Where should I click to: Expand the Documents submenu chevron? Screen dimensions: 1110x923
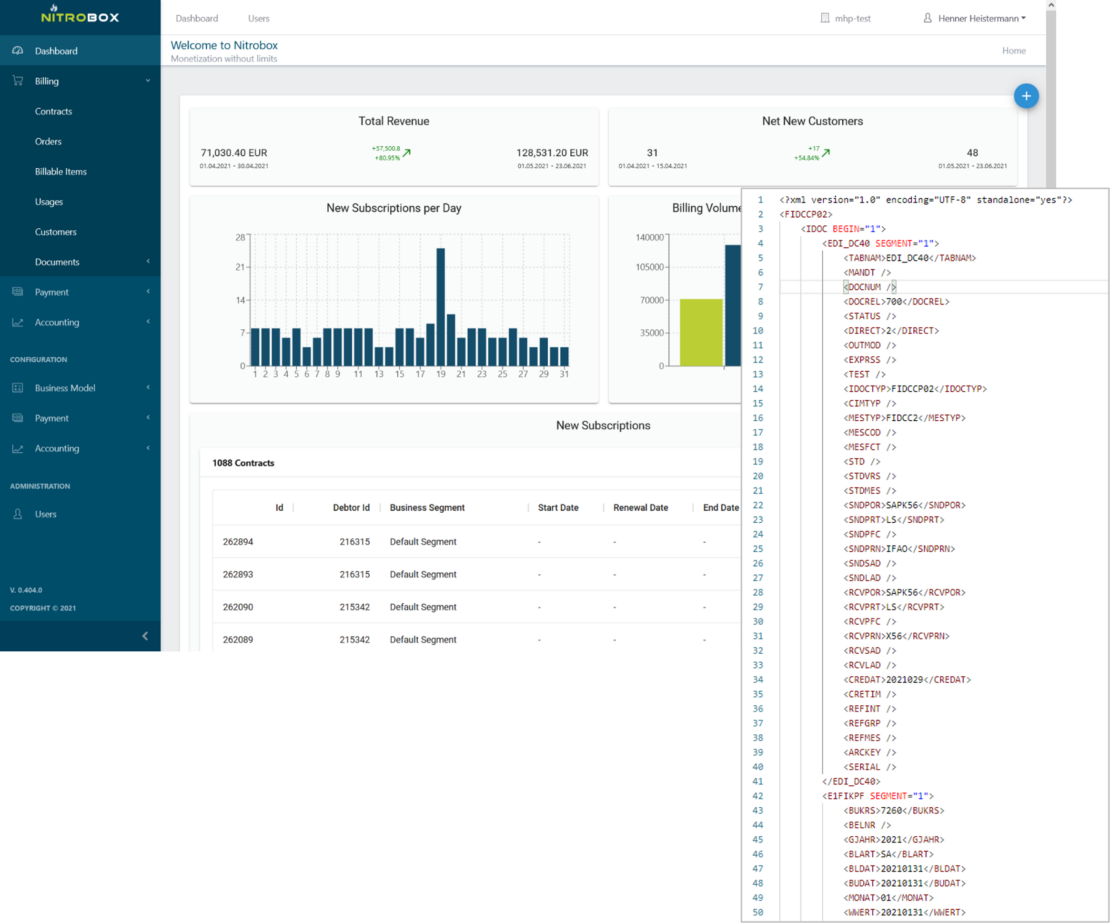(148, 261)
